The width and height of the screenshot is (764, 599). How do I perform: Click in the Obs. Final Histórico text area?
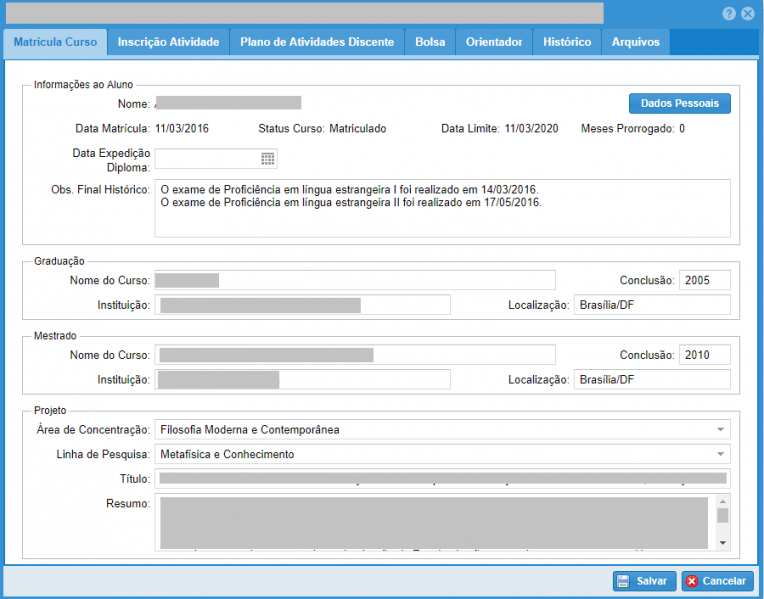(x=442, y=208)
